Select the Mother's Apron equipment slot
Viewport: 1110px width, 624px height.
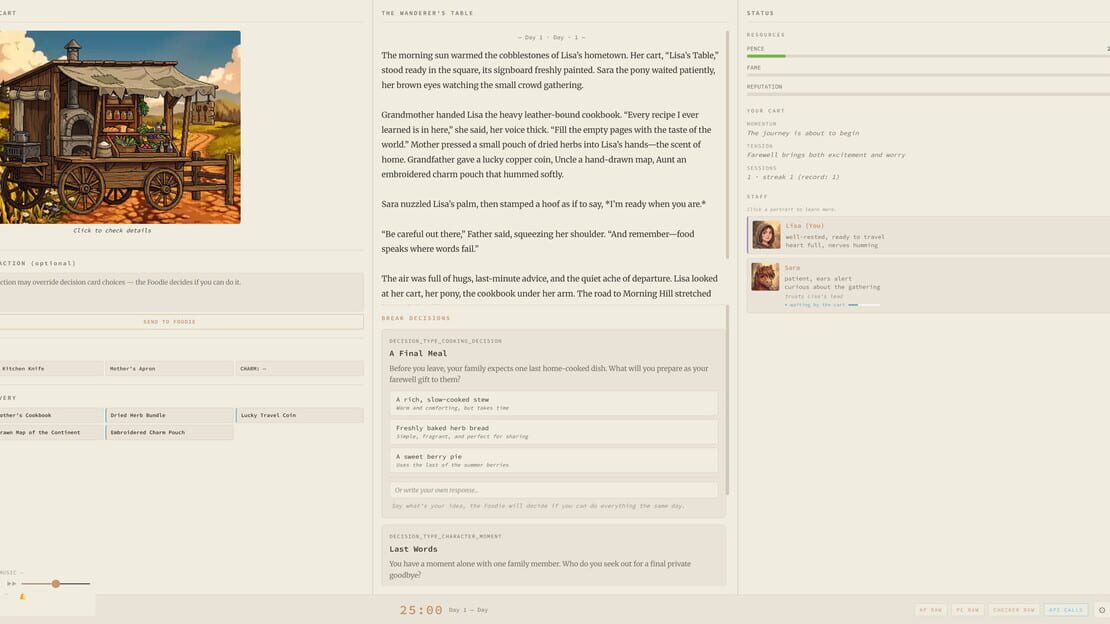[x=170, y=368]
